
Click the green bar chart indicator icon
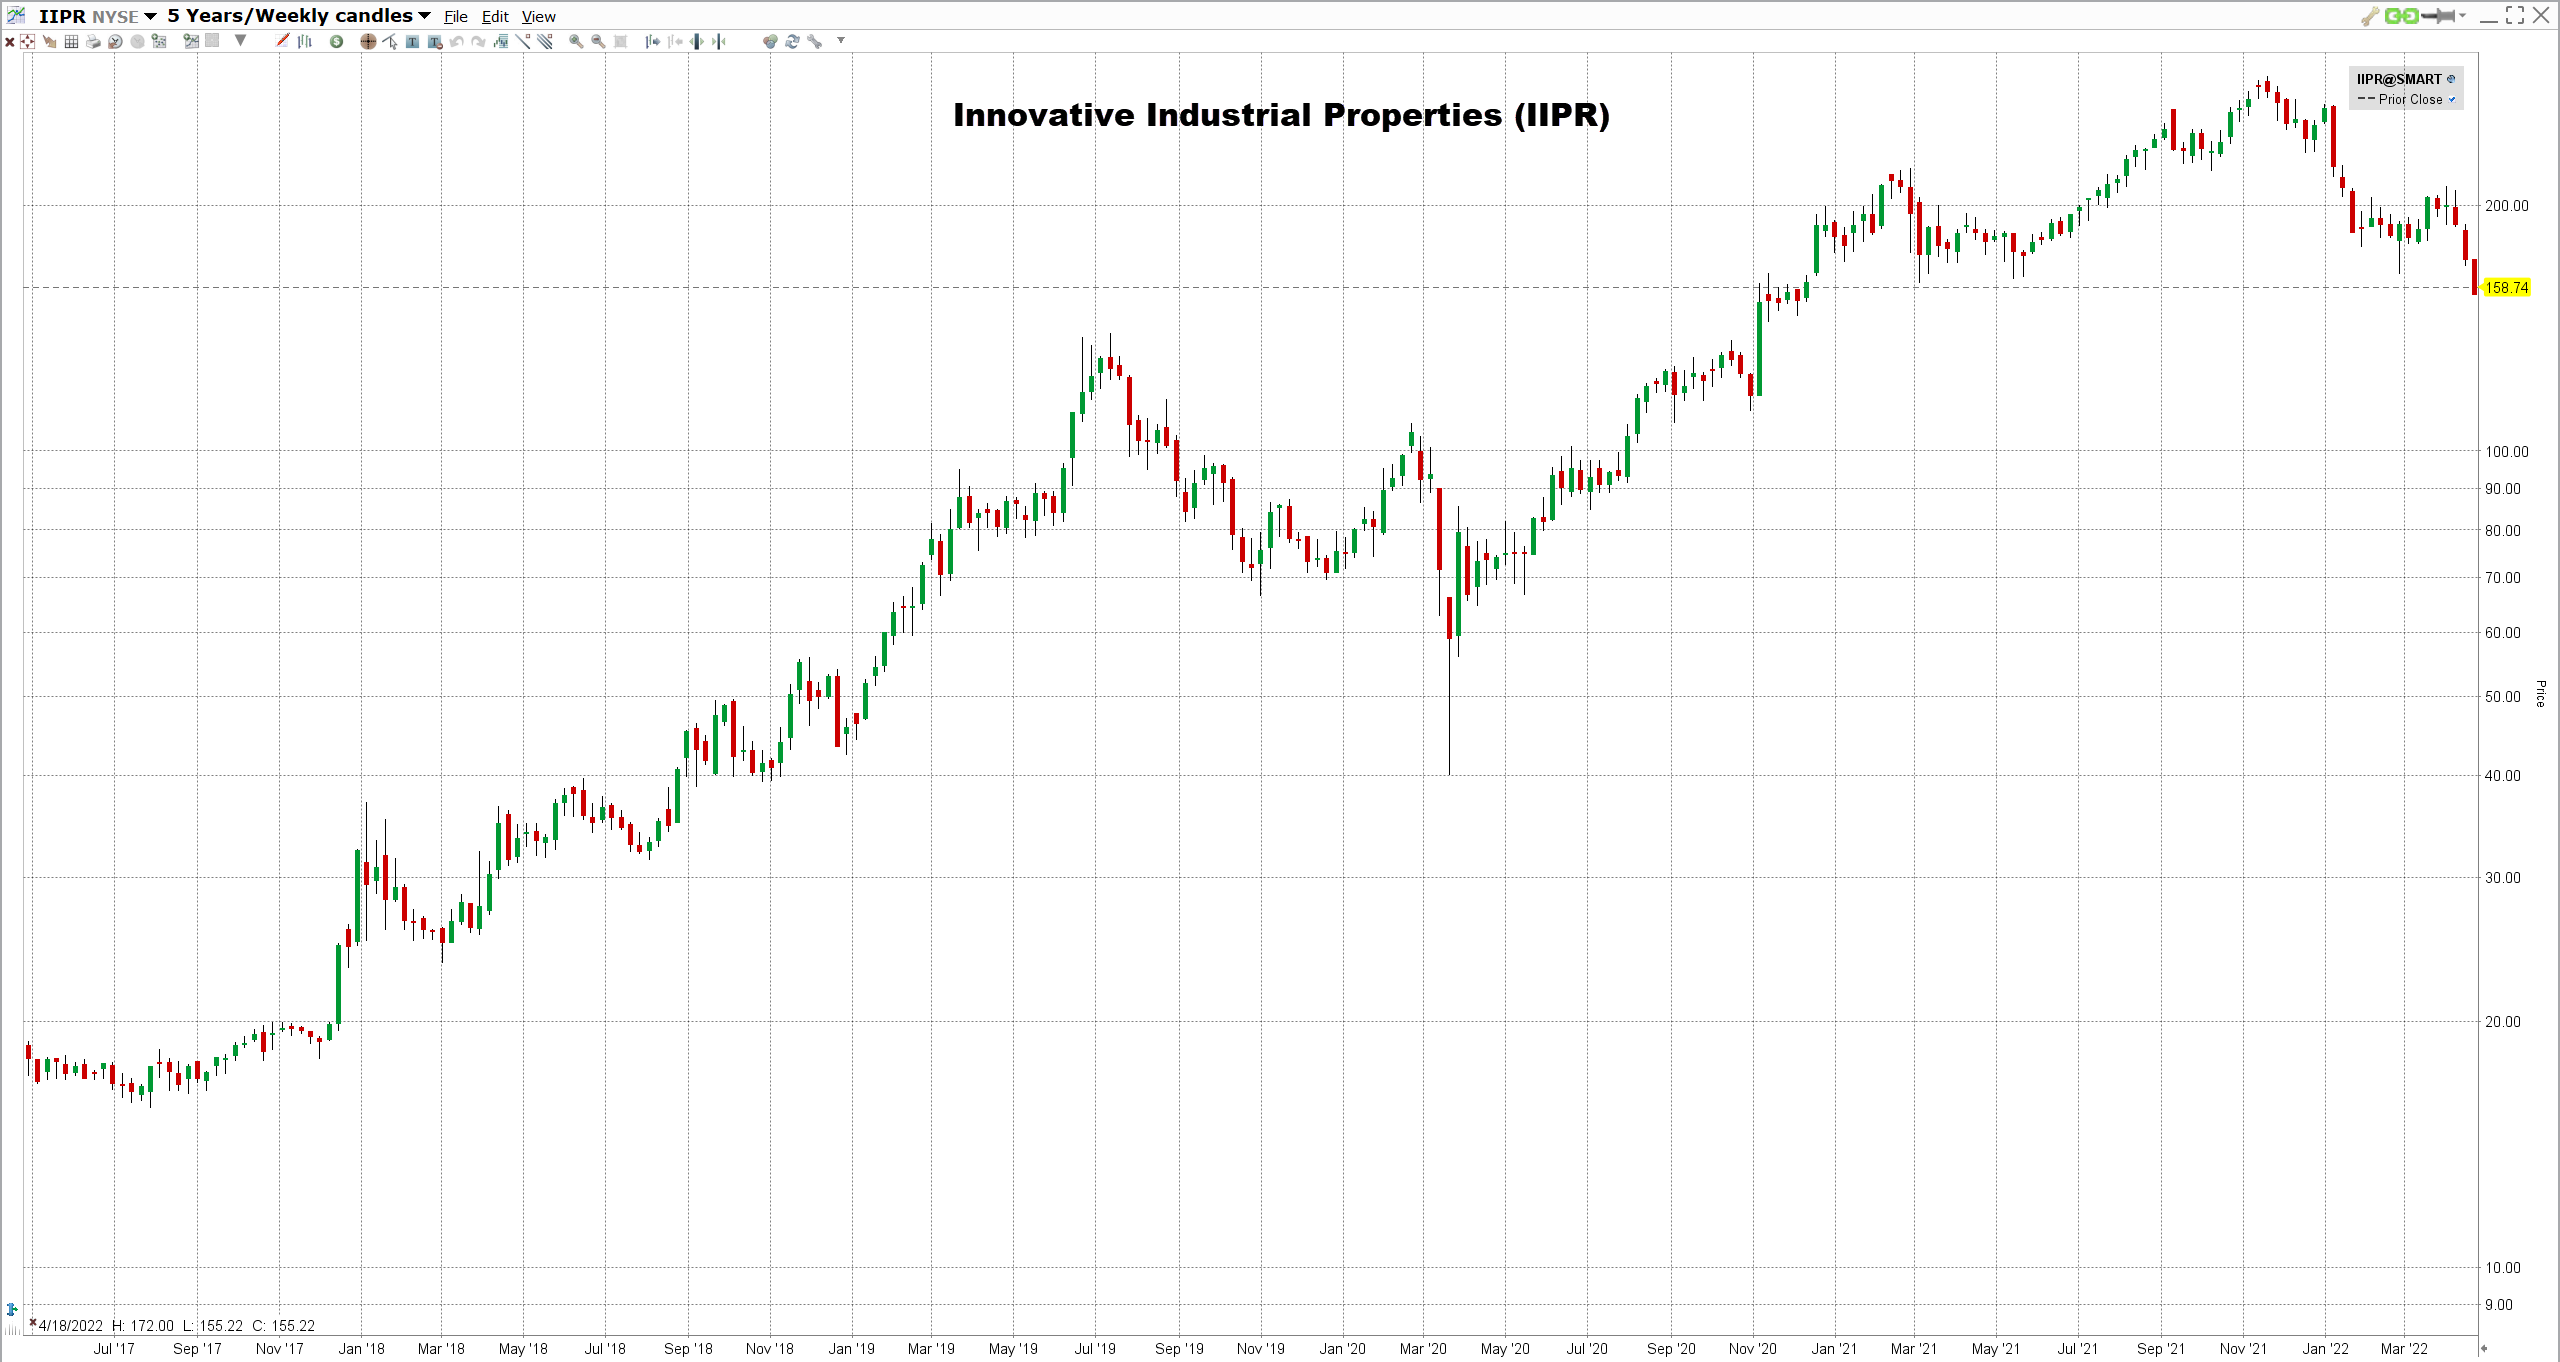pos(501,41)
